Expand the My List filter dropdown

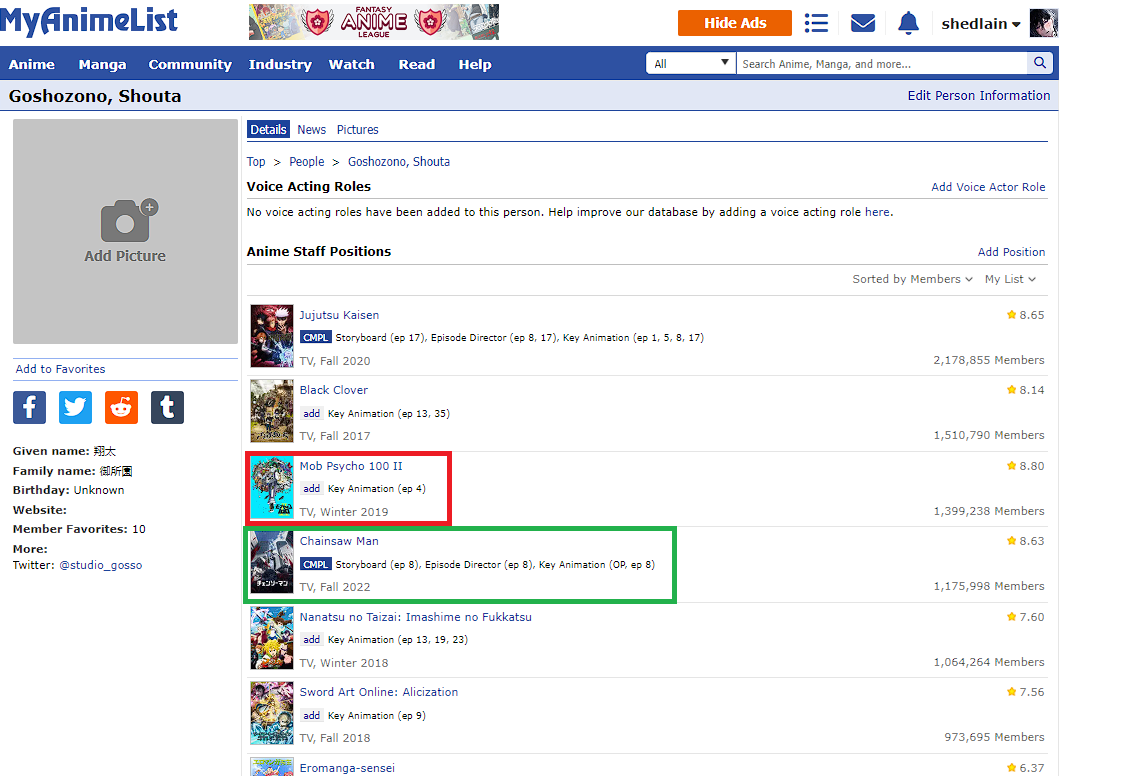[1010, 279]
